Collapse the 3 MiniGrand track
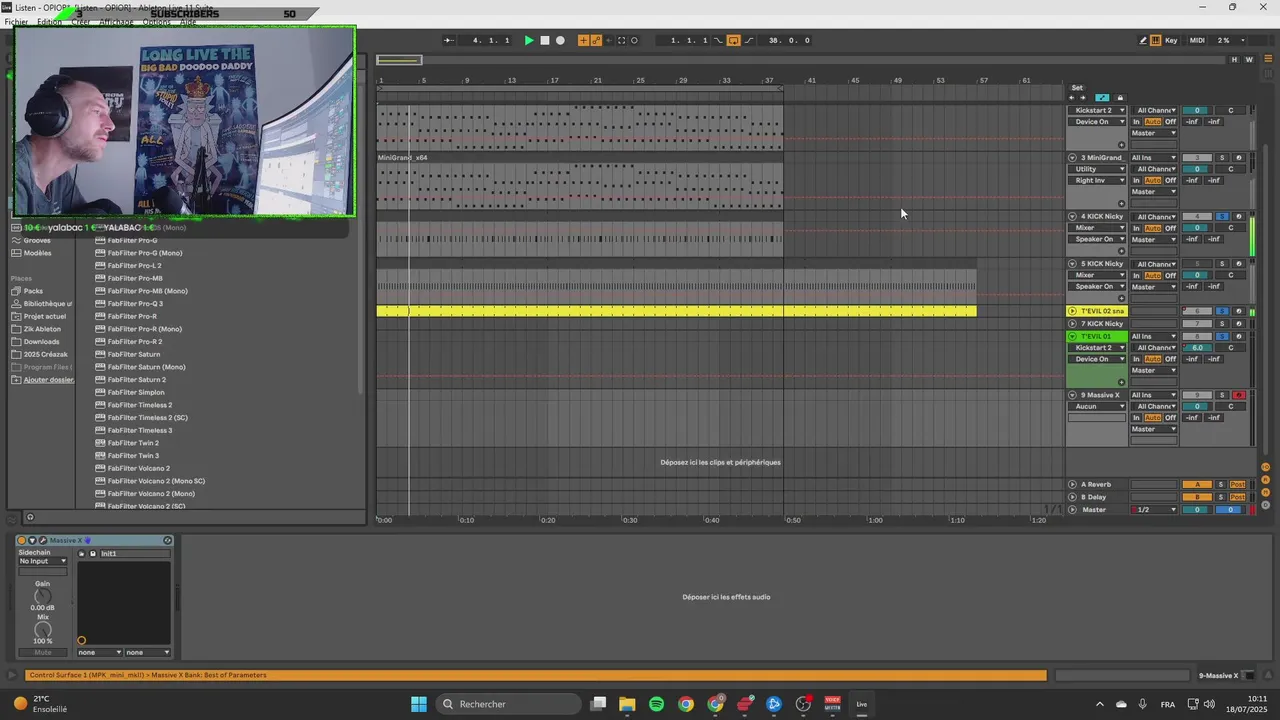Image resolution: width=1280 pixels, height=720 pixels. click(x=1072, y=157)
